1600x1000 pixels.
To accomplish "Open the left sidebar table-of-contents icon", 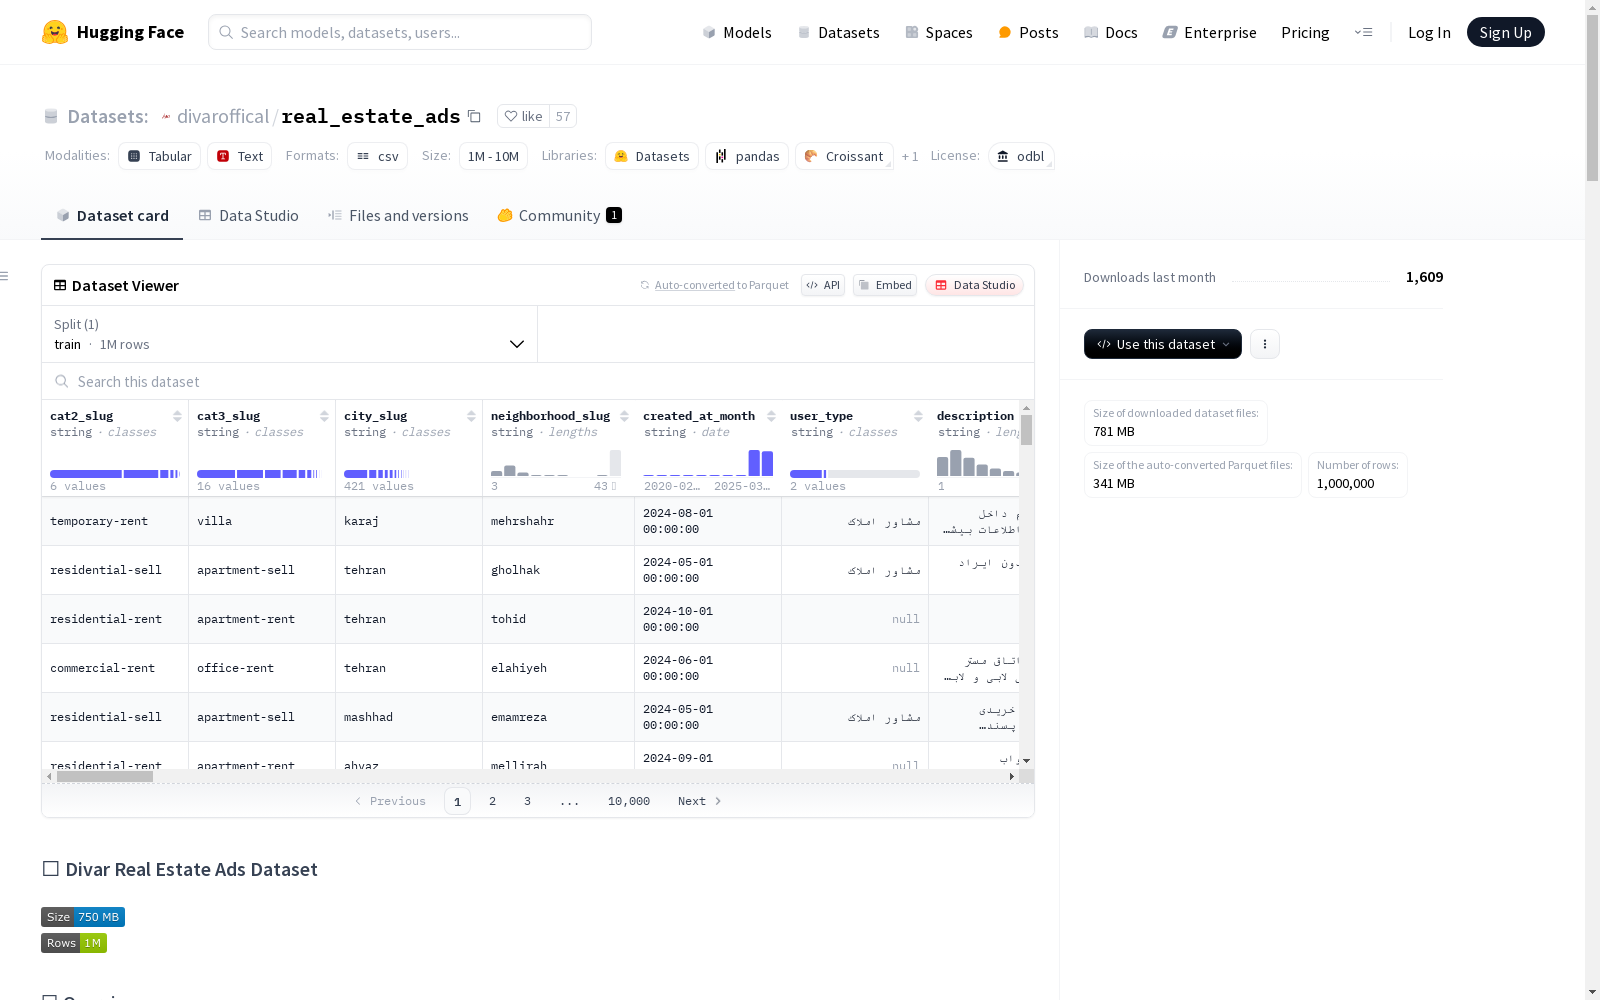I will (x=5, y=276).
